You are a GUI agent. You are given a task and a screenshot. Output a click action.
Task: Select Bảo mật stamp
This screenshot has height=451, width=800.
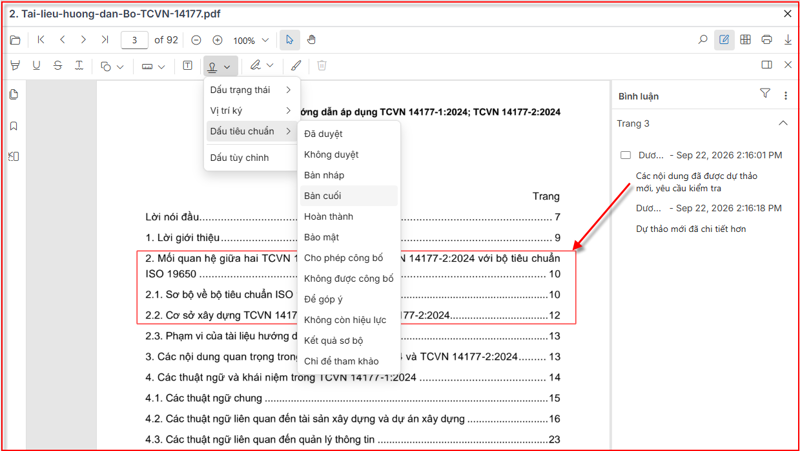click(348, 237)
